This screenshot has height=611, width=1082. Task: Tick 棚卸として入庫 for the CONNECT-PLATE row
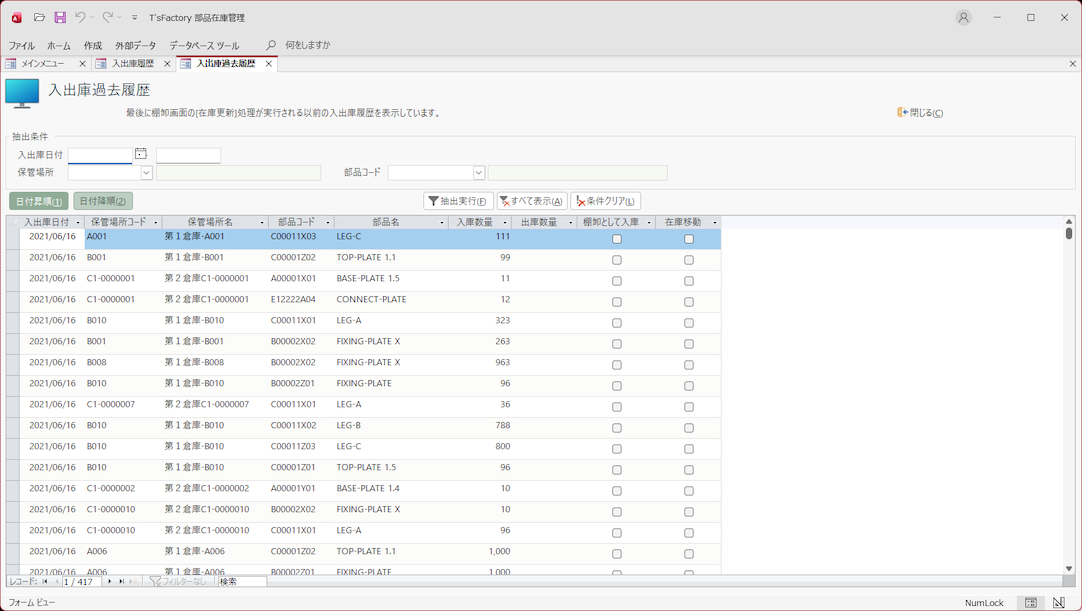[x=617, y=302]
